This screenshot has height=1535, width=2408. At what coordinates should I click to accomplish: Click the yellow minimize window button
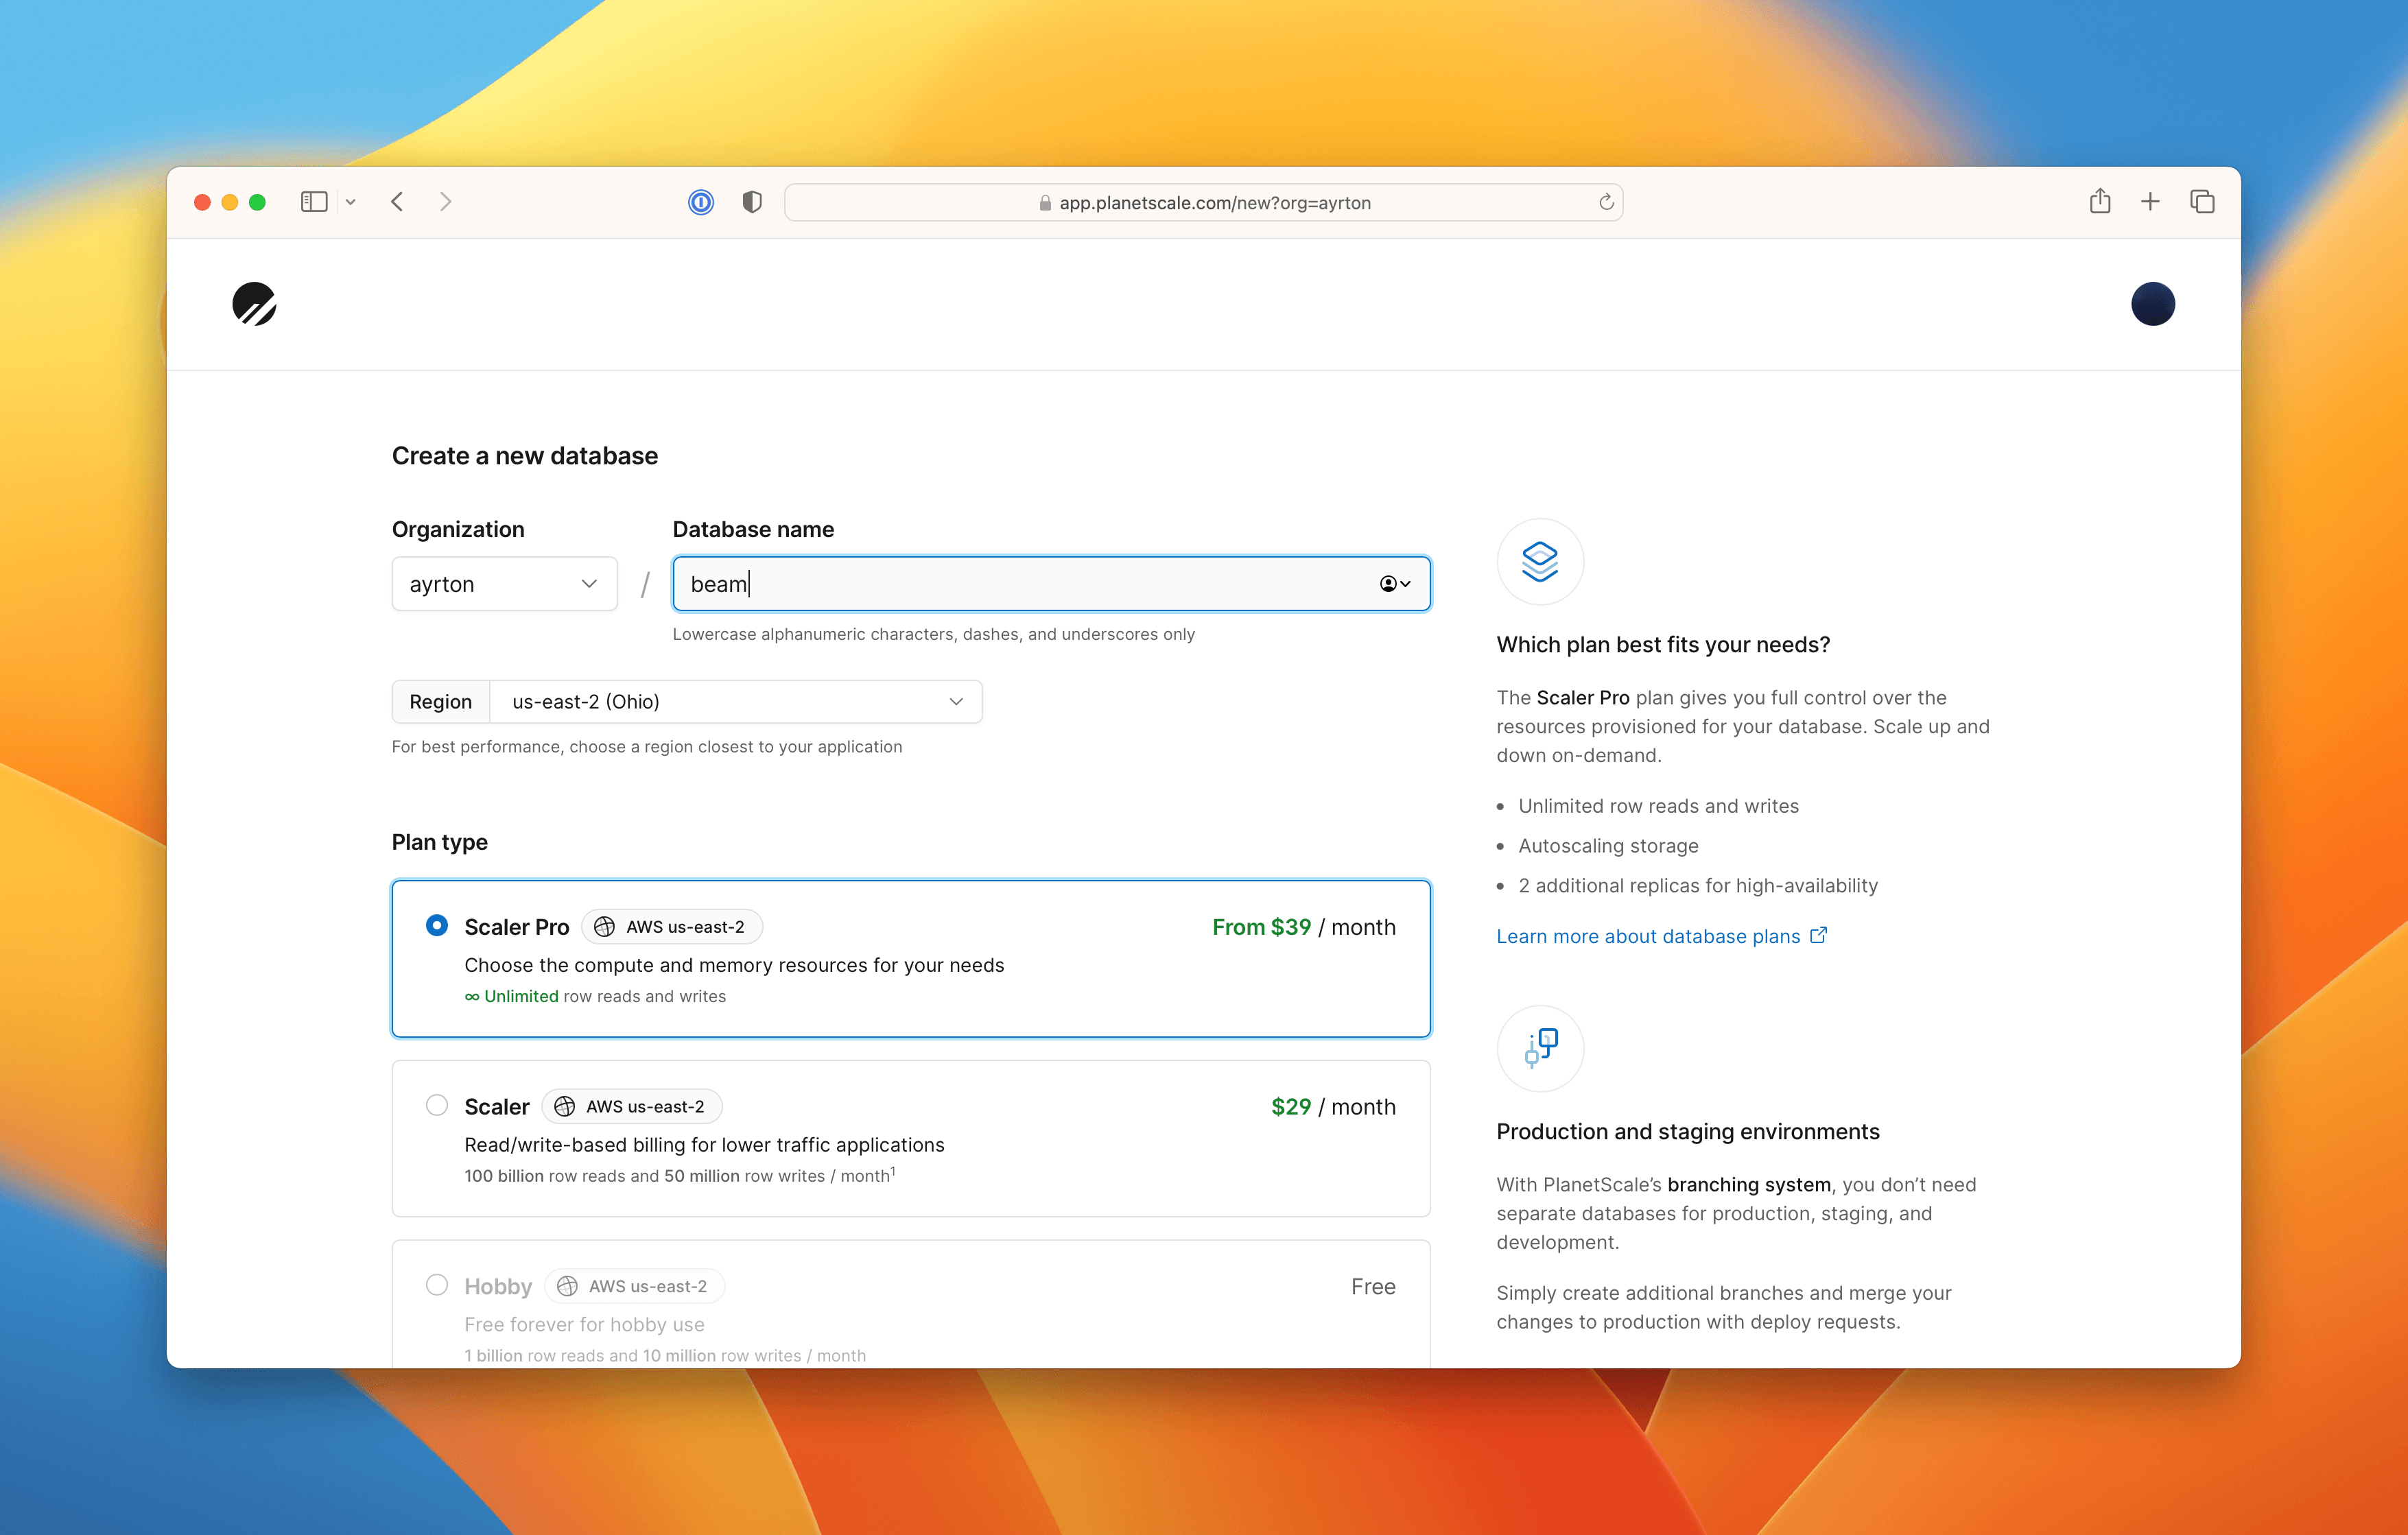pos(230,202)
